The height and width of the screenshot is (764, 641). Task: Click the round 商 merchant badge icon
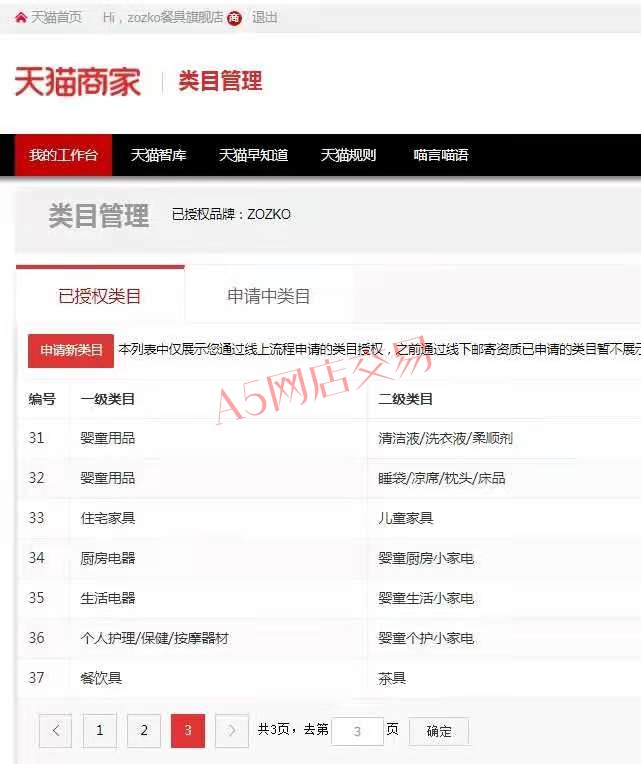234,19
